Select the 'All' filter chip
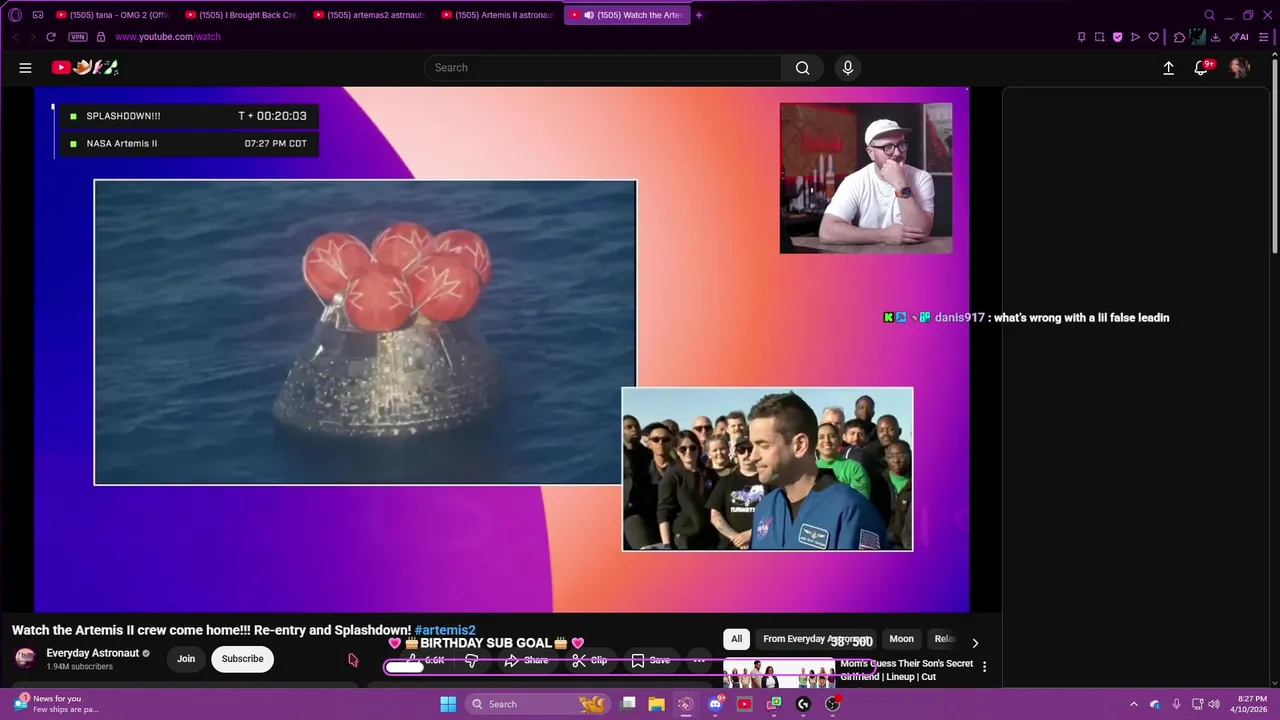Viewport: 1280px width, 720px height. point(736,639)
